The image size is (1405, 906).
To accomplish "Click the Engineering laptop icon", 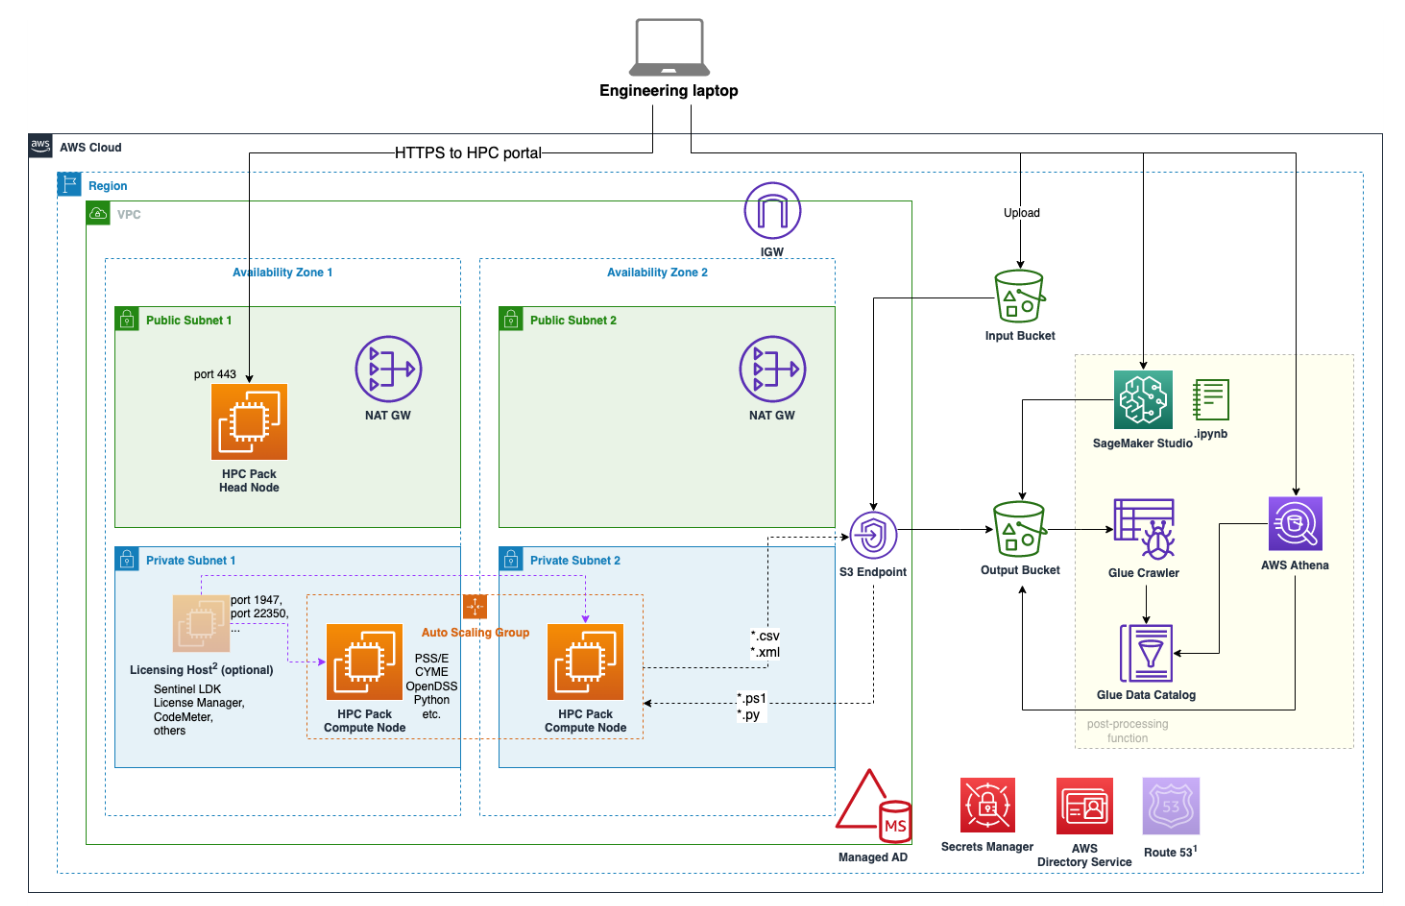I will [x=669, y=47].
